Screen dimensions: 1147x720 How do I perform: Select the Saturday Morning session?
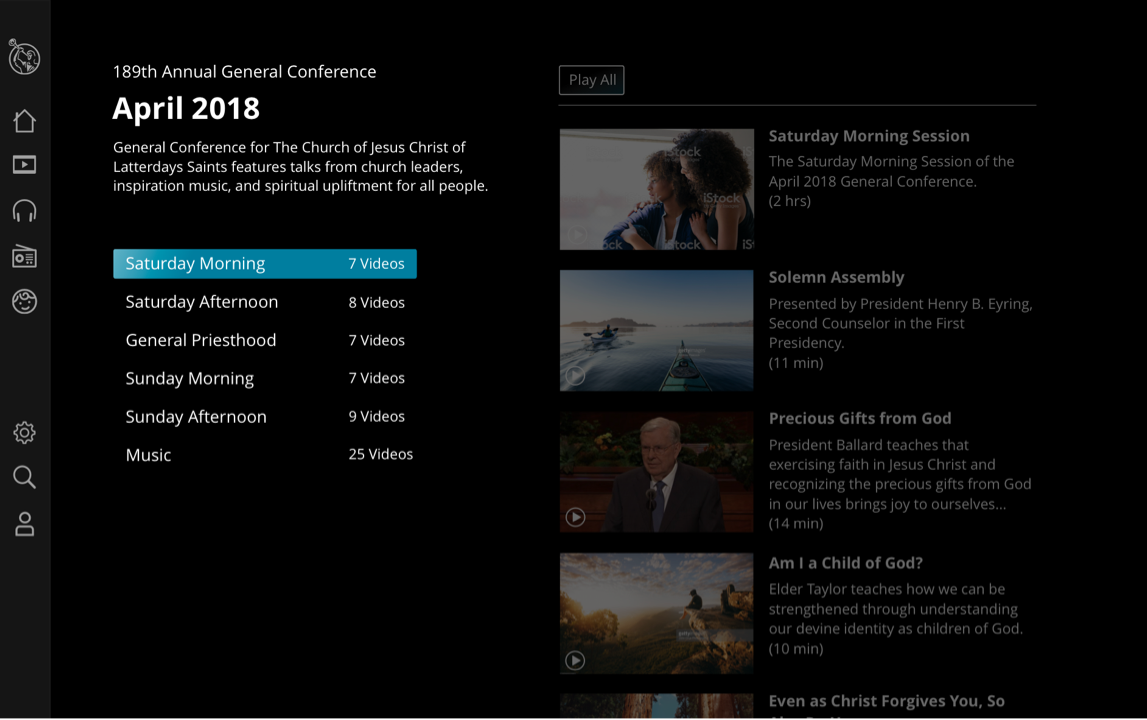265,263
